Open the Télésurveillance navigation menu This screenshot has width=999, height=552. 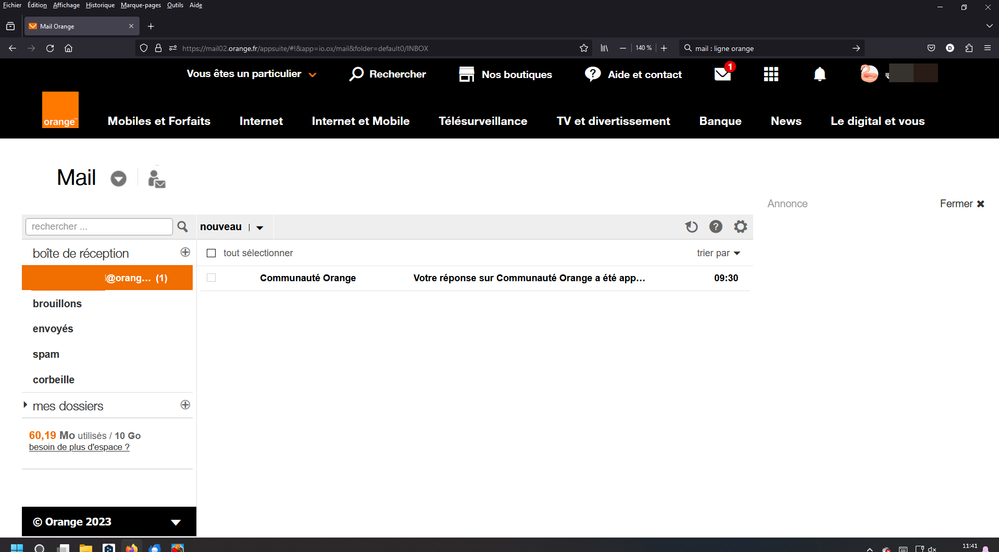[482, 121]
